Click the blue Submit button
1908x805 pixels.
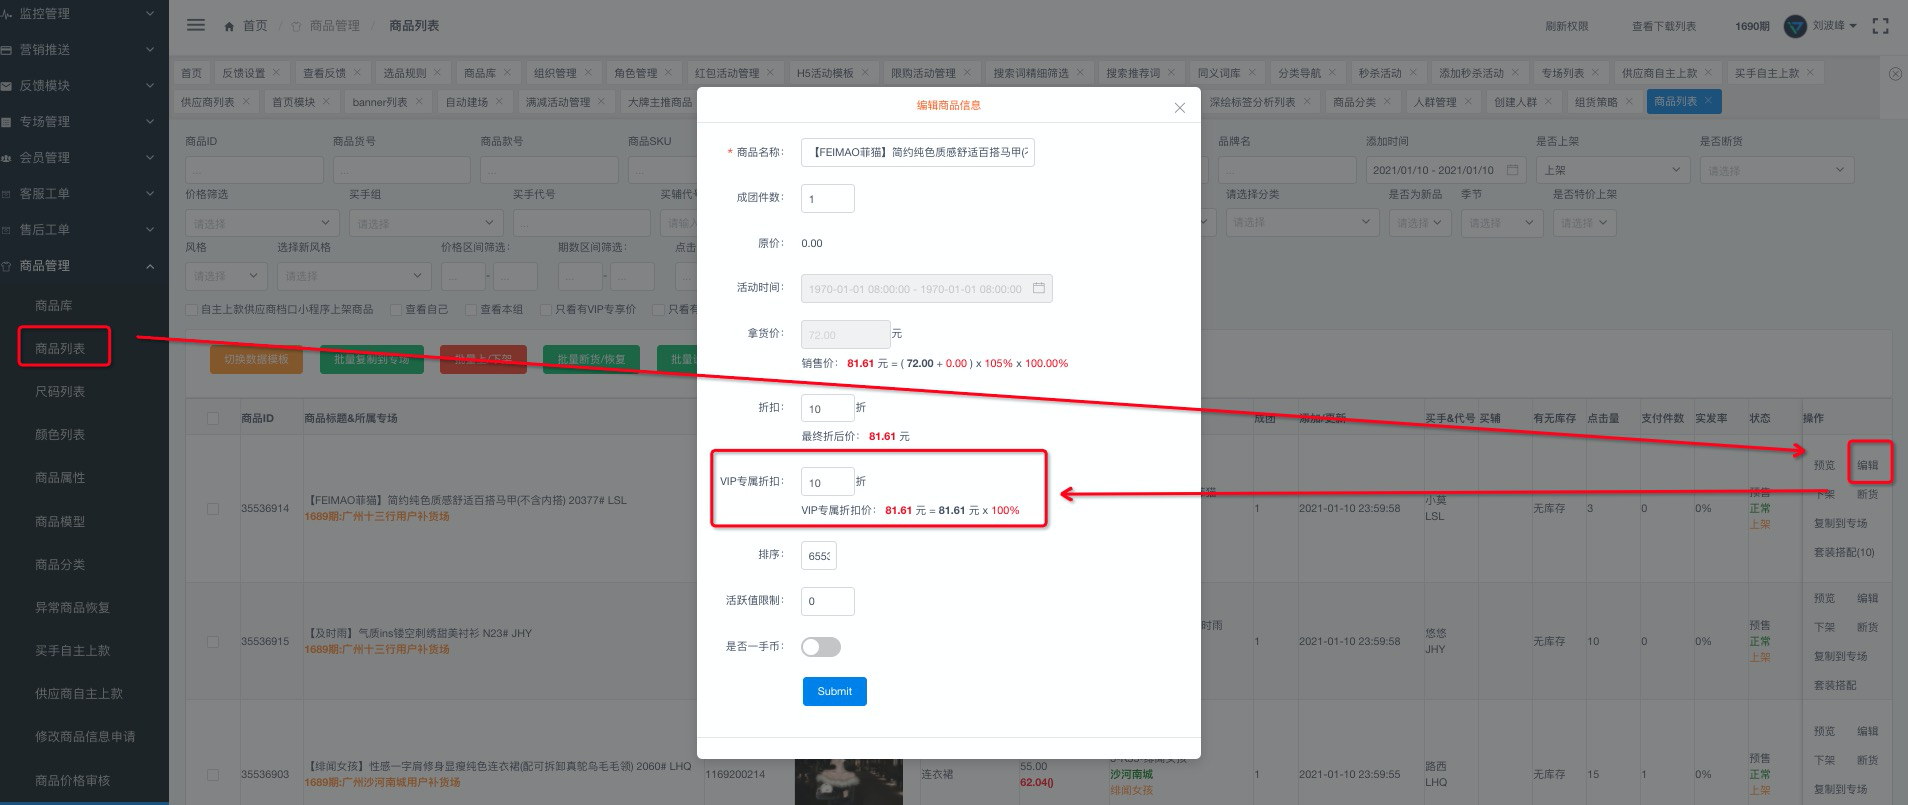tap(835, 692)
